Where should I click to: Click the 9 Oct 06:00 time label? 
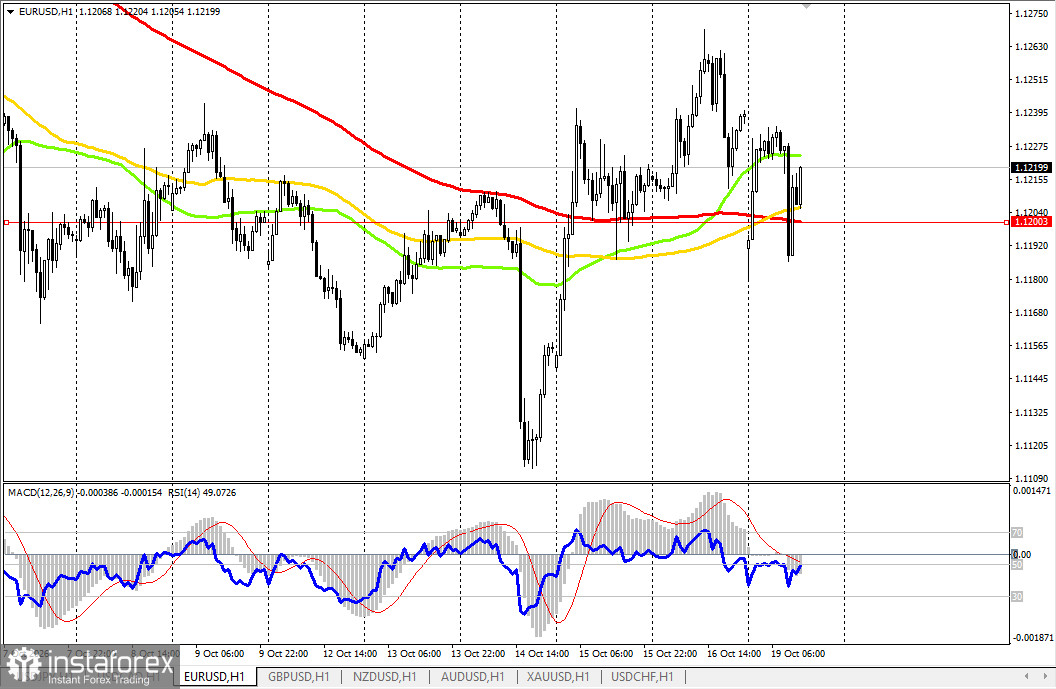click(x=220, y=653)
